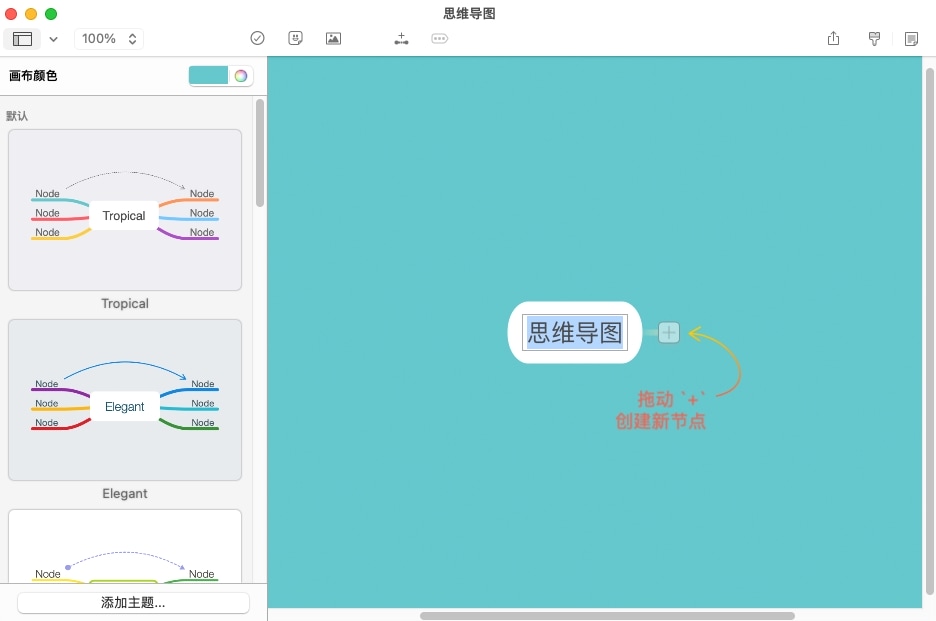Toggle the sidebar panel view button
This screenshot has height=621, width=936.
coord(22,39)
